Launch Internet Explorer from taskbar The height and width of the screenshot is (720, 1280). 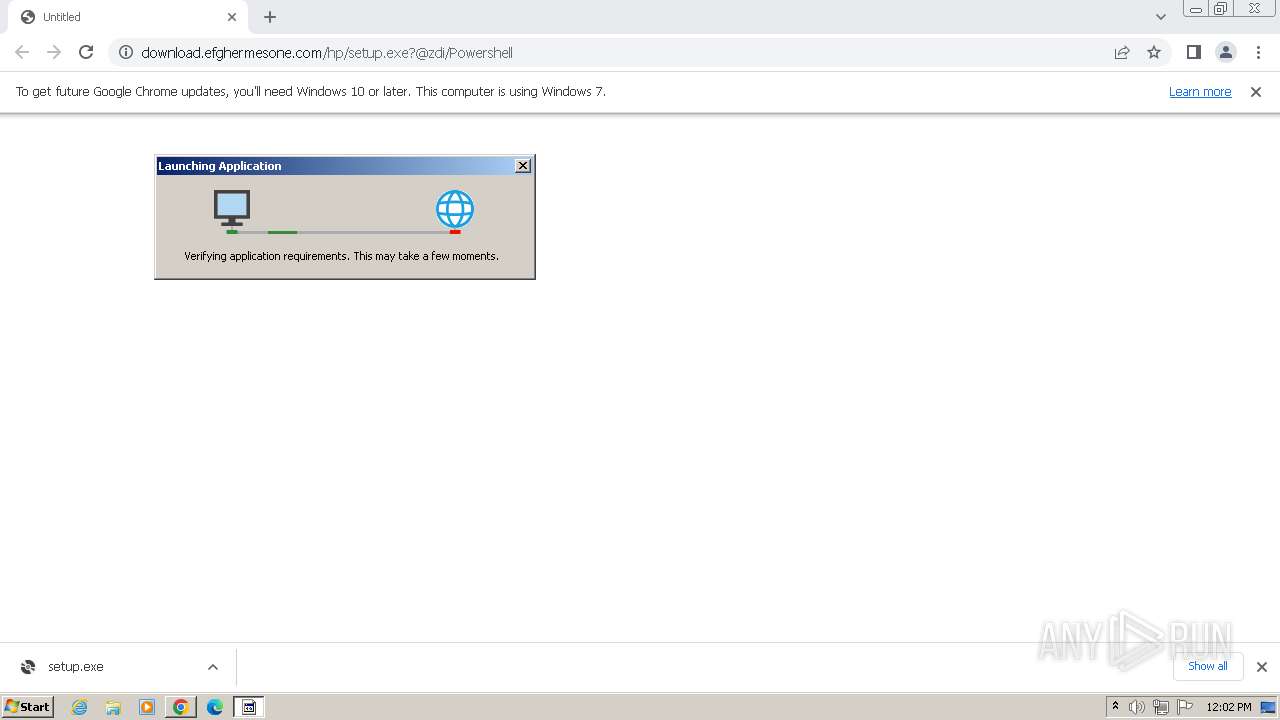[79, 707]
